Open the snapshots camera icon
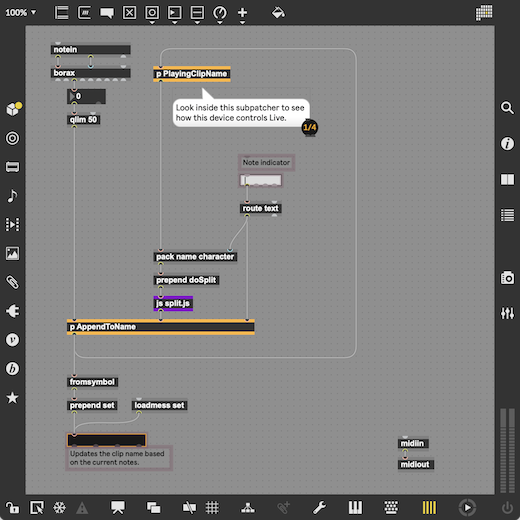Viewport: 520px width, 520px height. coord(507,277)
